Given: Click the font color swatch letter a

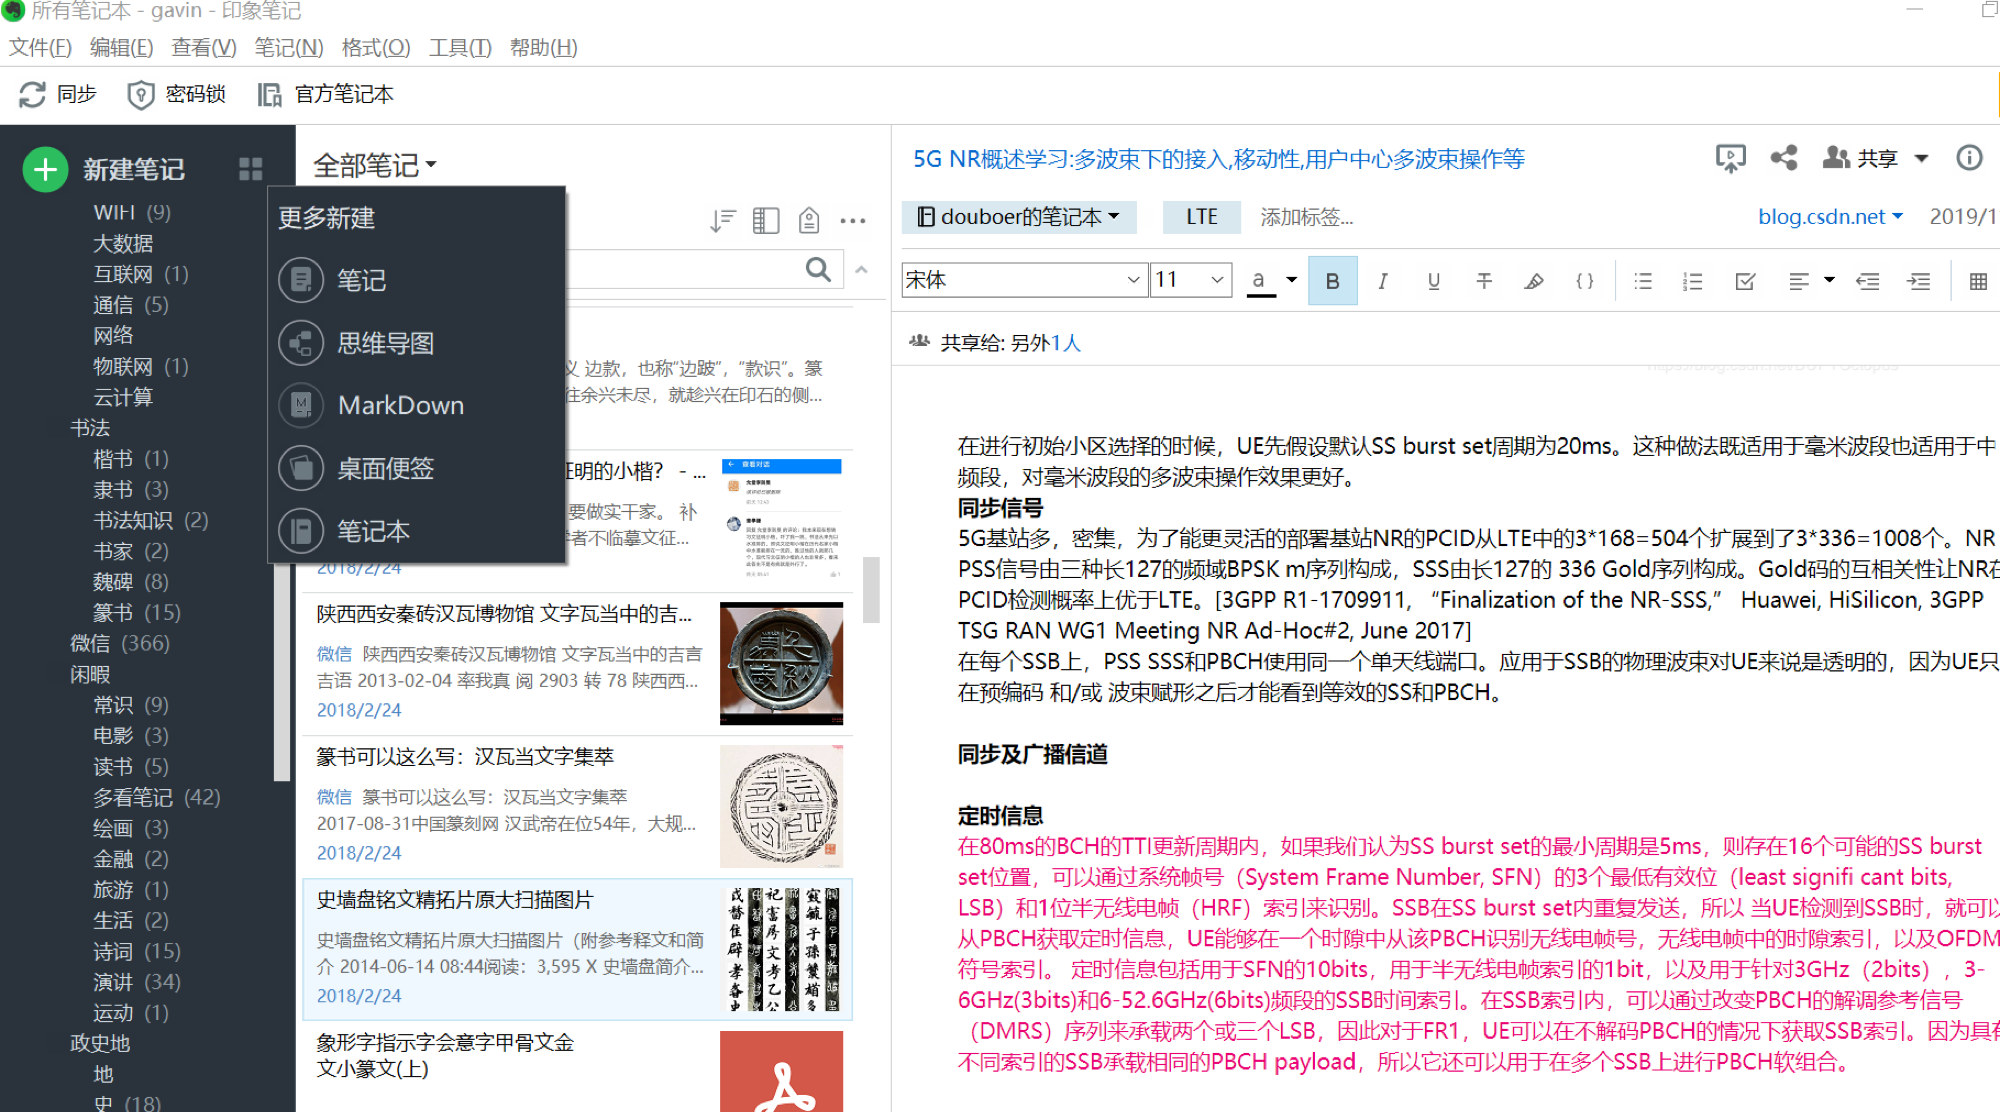Looking at the screenshot, I should 1260,281.
